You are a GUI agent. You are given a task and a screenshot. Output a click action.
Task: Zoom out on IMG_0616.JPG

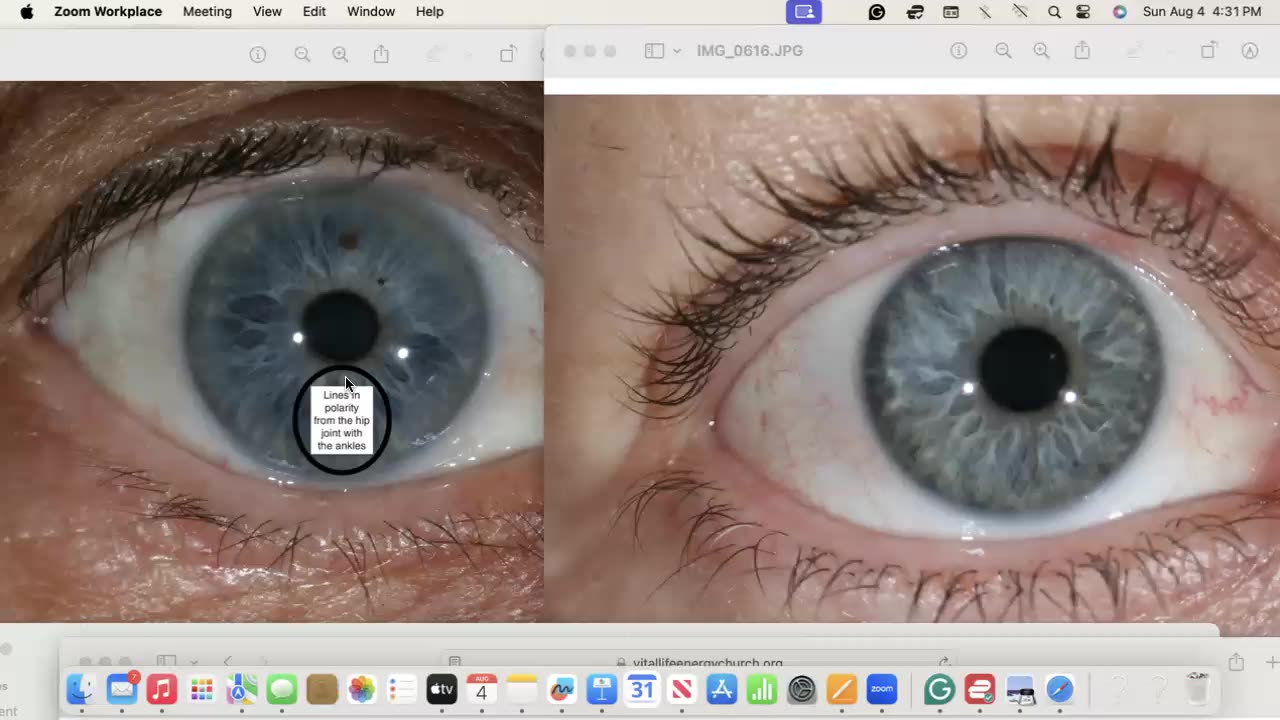coord(1003,51)
